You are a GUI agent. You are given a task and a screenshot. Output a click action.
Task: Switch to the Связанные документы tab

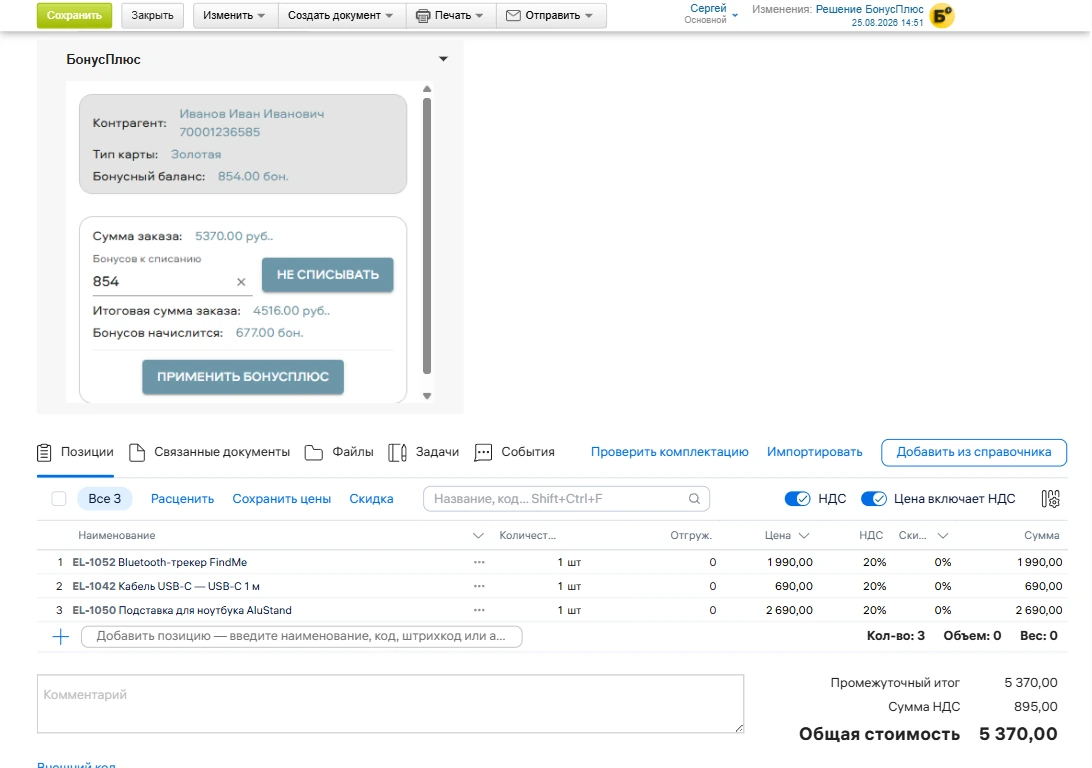210,452
